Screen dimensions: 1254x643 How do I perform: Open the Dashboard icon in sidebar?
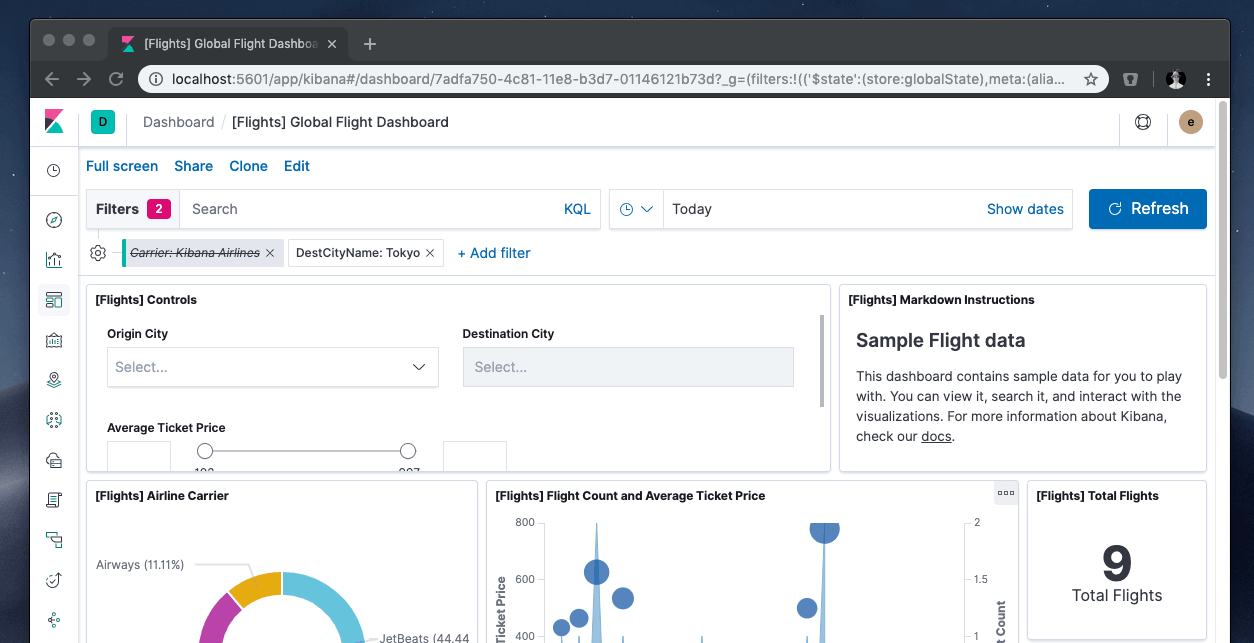pyautogui.click(x=54, y=300)
